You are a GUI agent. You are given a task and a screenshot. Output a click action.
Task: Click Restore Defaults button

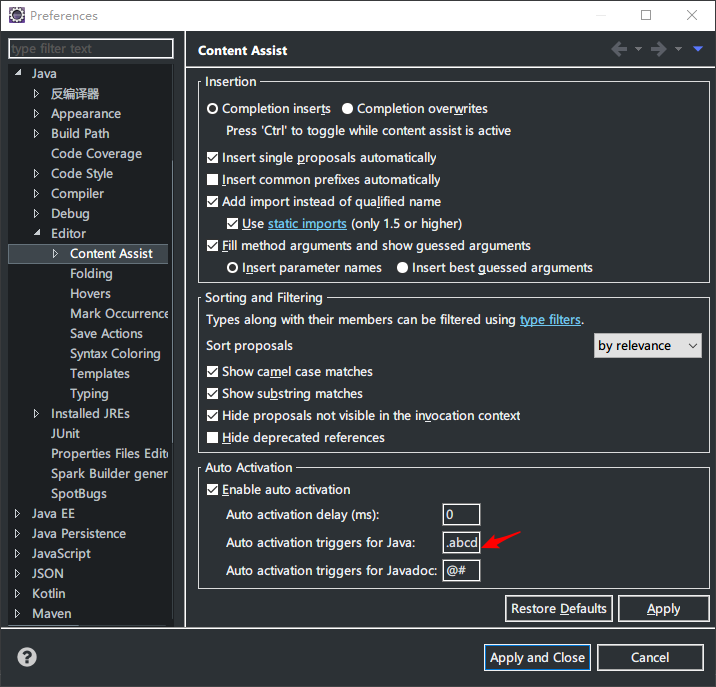[x=558, y=608]
